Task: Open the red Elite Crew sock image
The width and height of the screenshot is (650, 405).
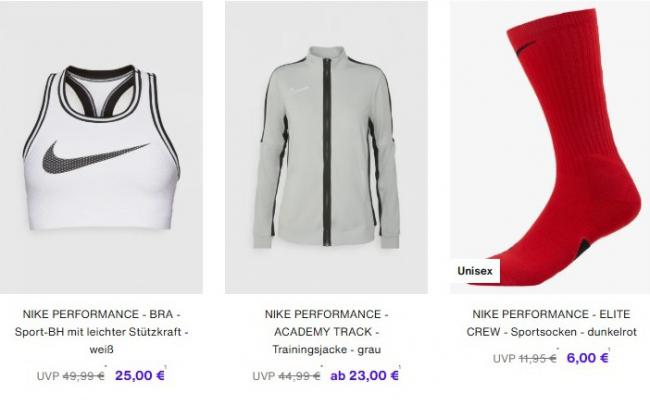Action: tap(550, 147)
